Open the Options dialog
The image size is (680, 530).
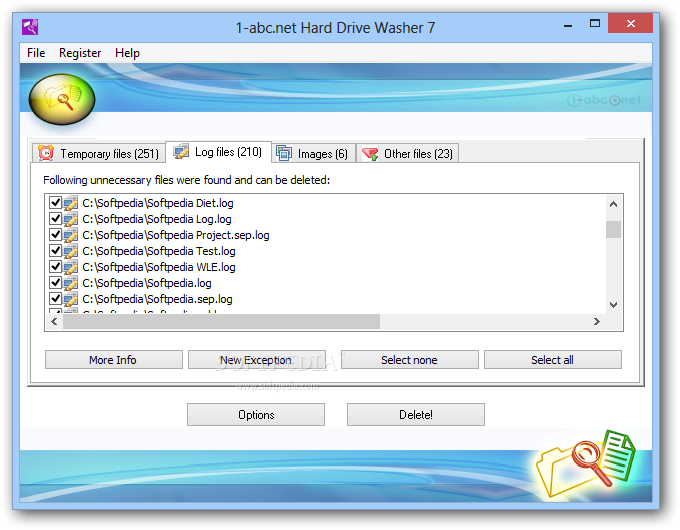[x=256, y=415]
